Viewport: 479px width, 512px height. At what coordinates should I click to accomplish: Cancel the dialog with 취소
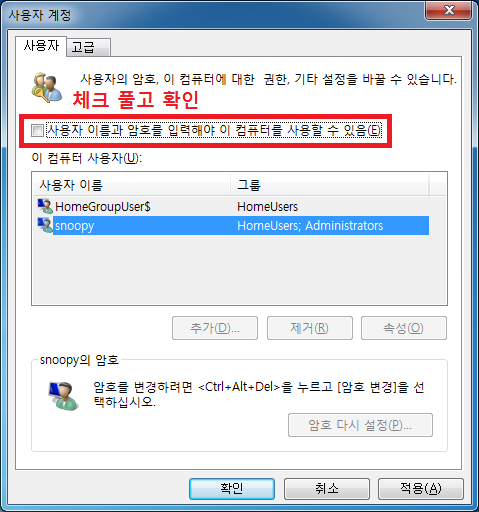click(327, 489)
